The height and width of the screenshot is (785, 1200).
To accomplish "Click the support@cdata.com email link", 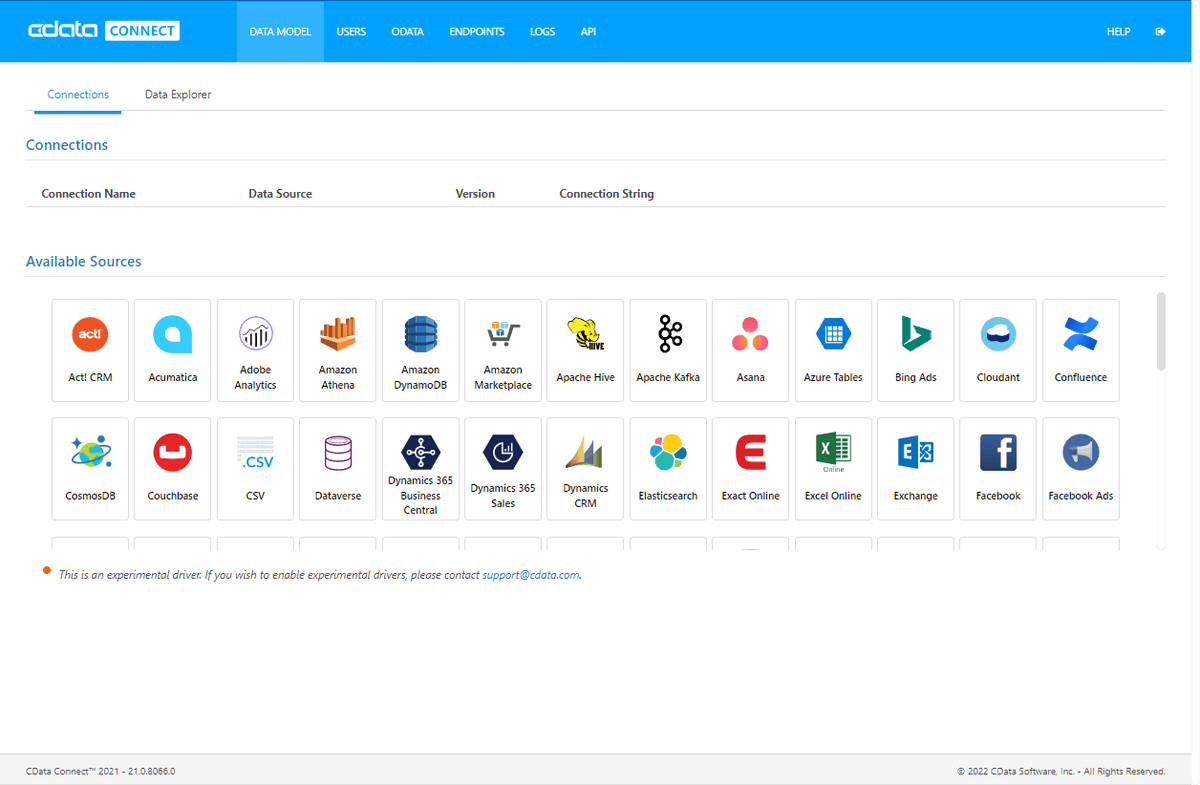I will pyautogui.click(x=530, y=576).
